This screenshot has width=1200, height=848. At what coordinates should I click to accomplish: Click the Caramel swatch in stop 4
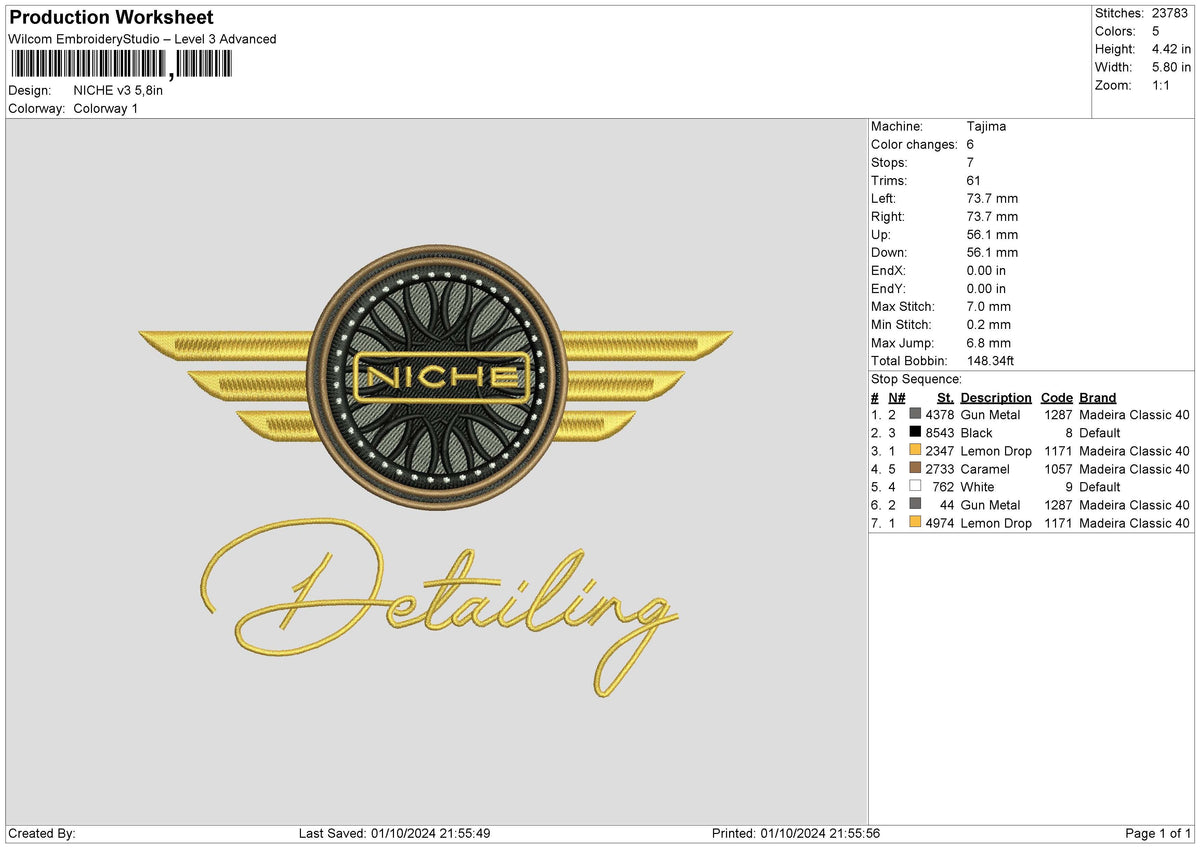pyautogui.click(x=915, y=468)
